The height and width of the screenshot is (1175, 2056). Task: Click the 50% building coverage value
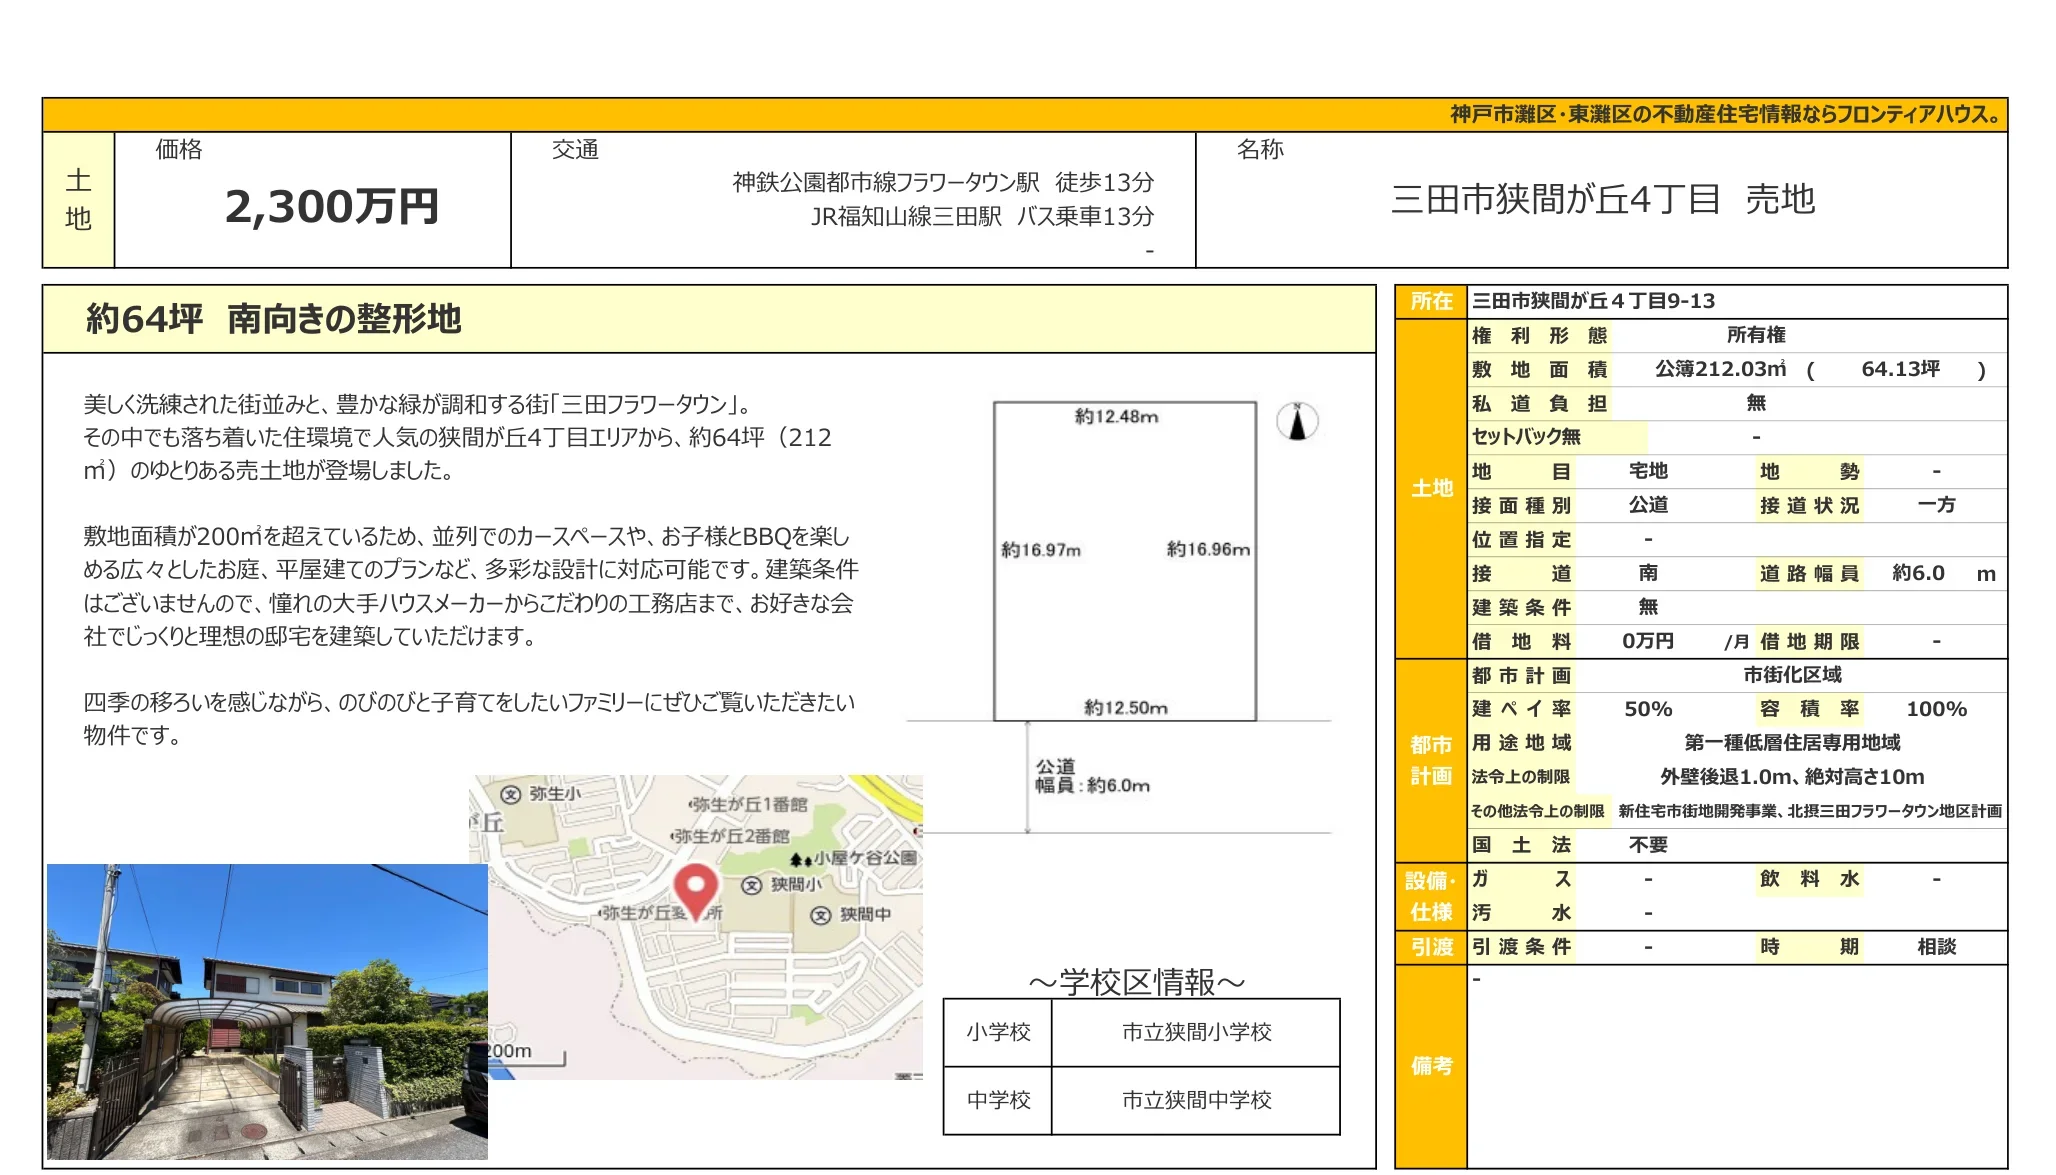tap(1648, 709)
